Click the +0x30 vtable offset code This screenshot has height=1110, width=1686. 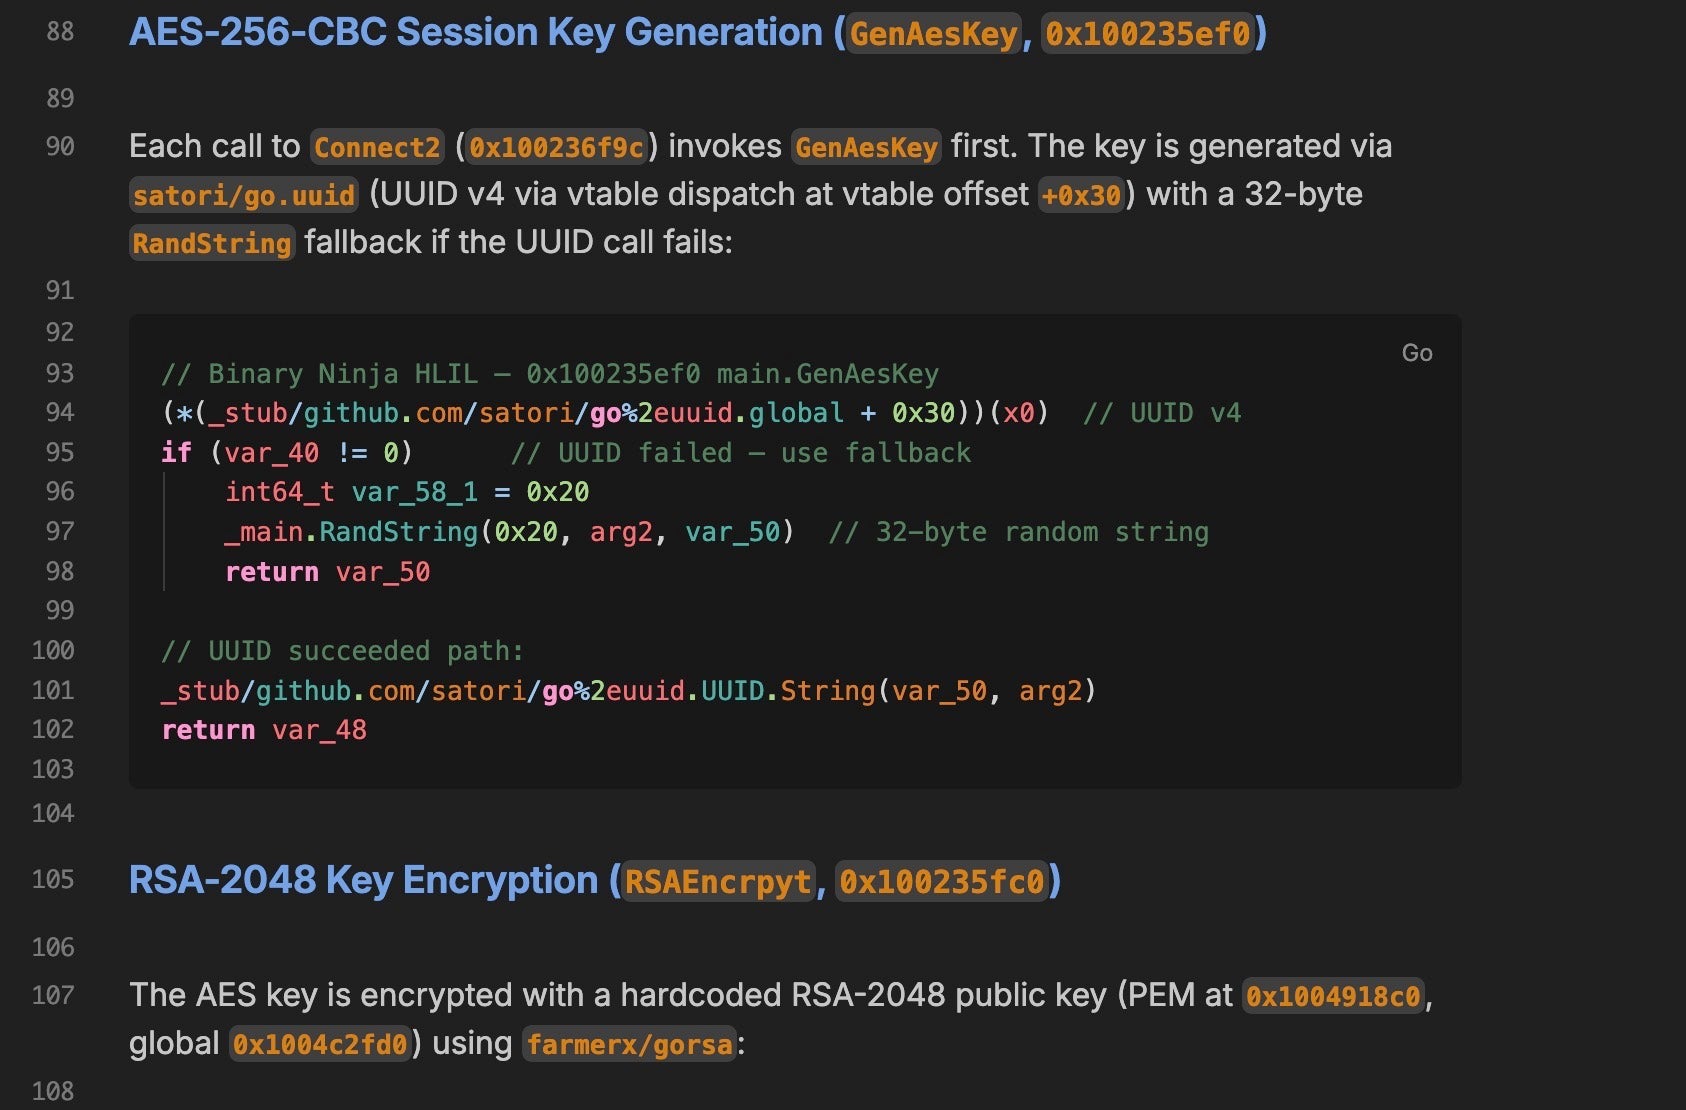tap(1081, 195)
